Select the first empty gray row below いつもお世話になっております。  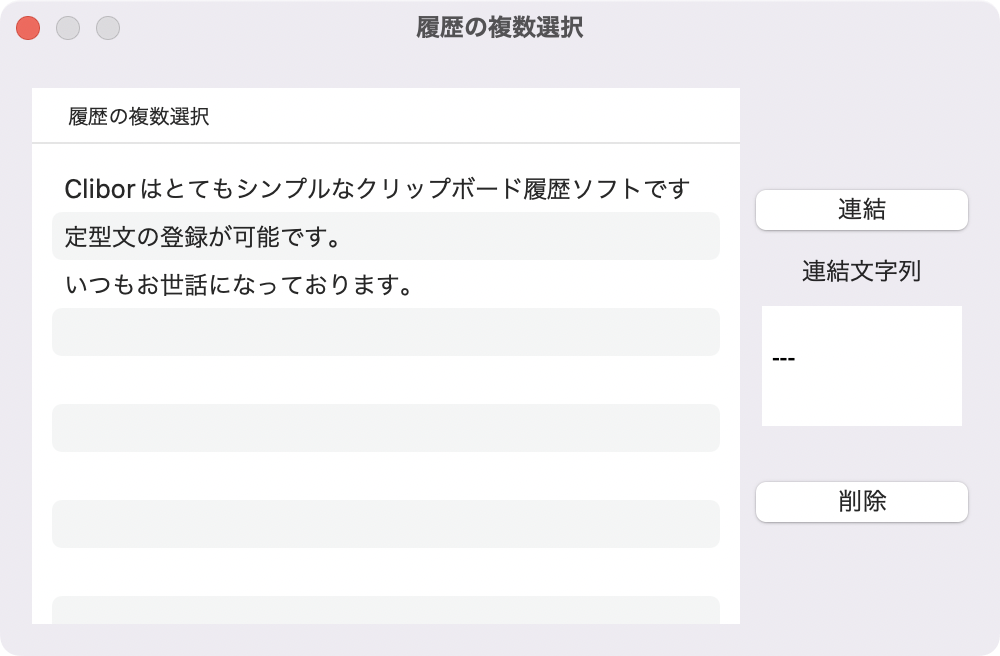pyautogui.click(x=386, y=332)
